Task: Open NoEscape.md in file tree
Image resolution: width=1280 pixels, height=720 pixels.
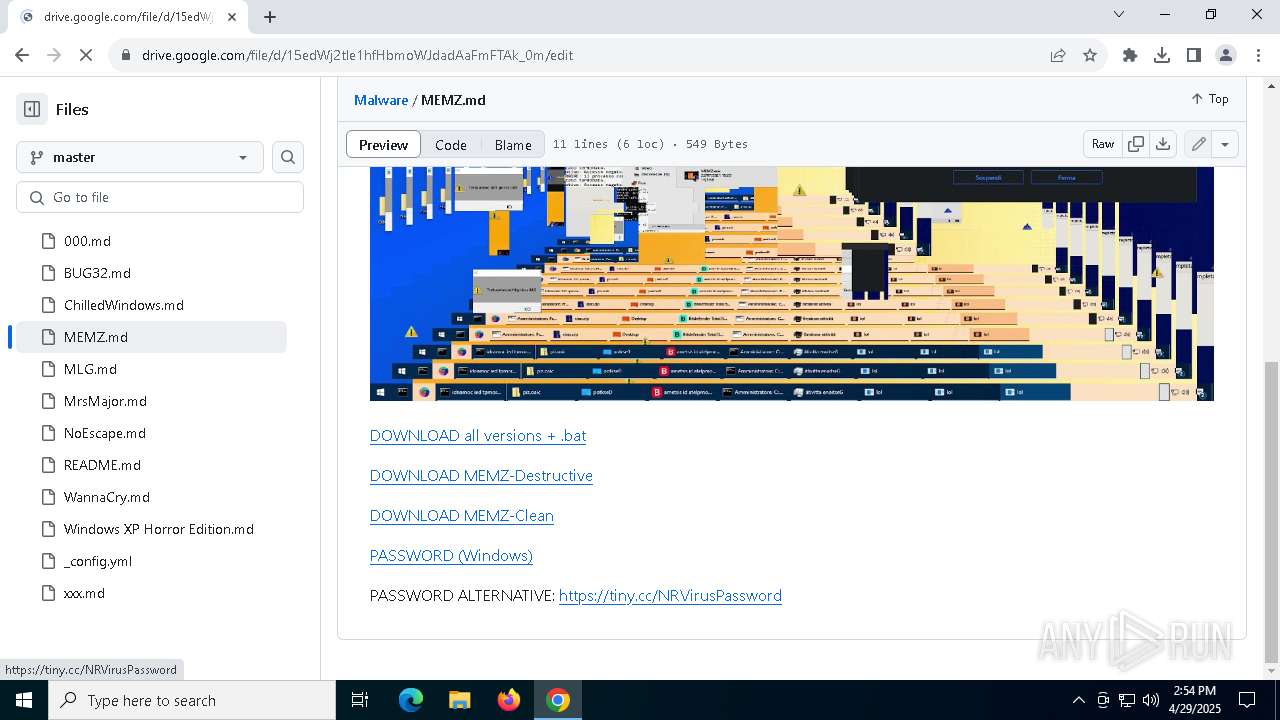Action: click(x=104, y=433)
